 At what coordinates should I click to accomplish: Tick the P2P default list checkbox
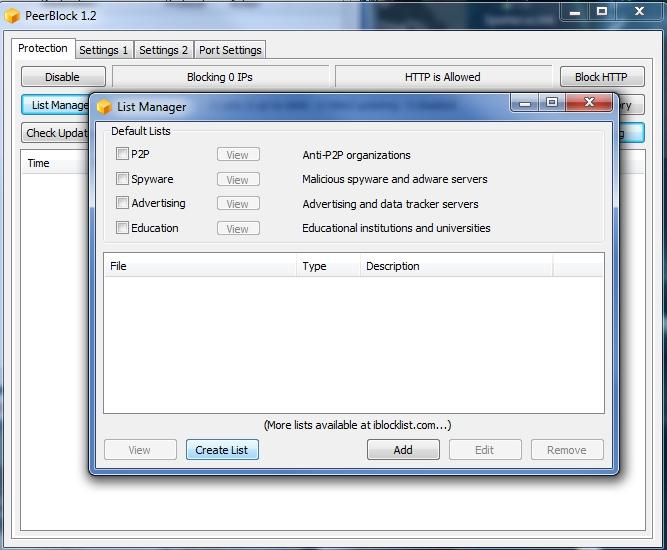(x=122, y=154)
